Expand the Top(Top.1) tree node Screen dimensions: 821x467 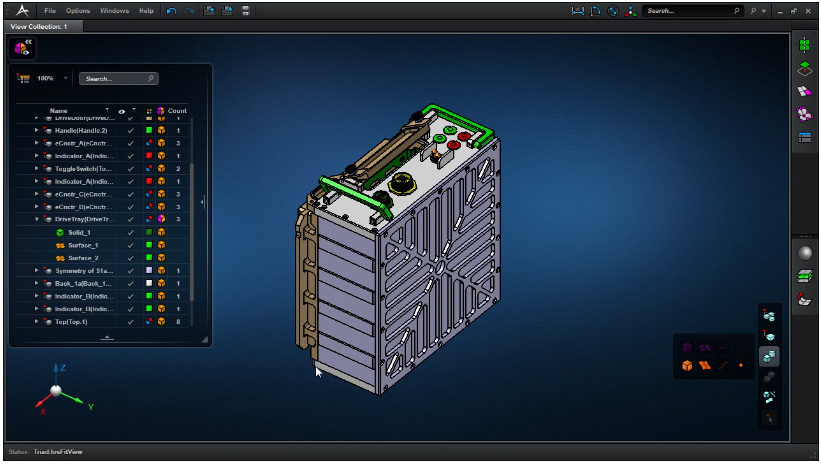point(36,321)
